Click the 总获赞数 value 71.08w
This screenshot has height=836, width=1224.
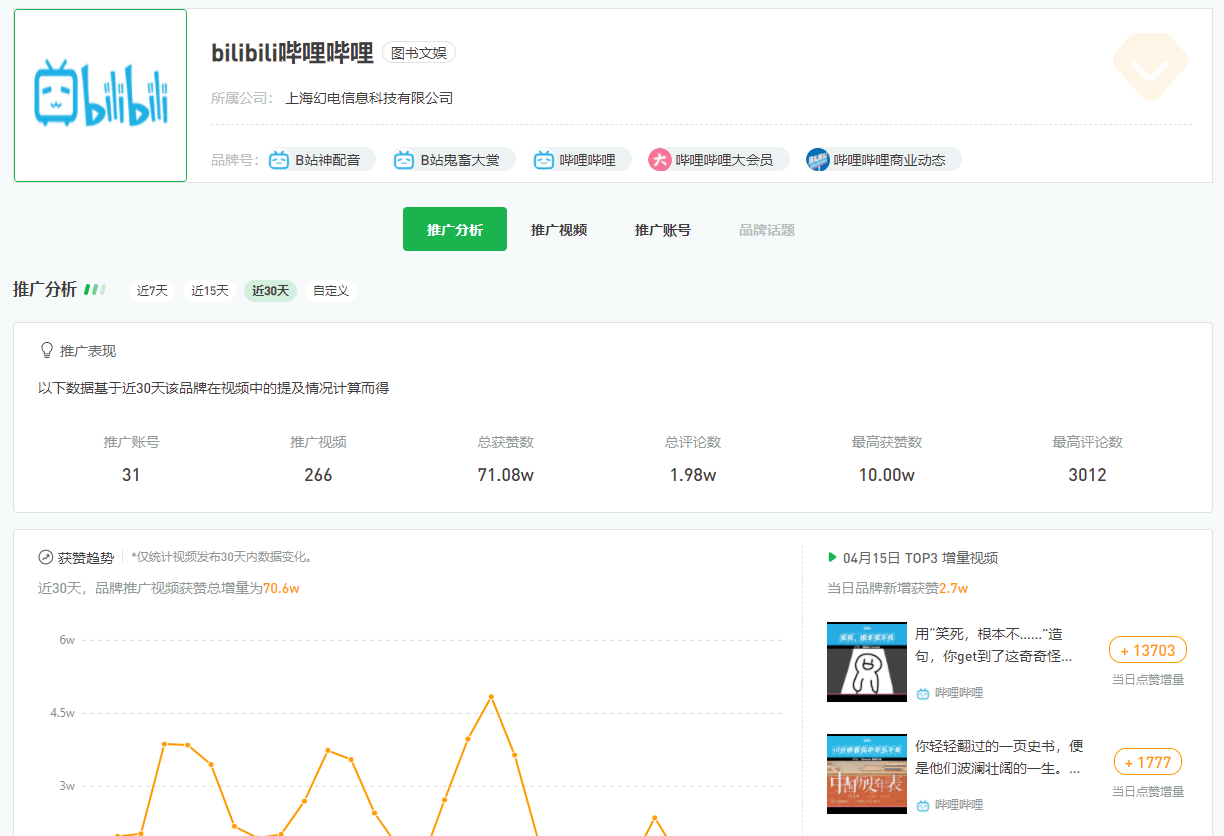505,475
